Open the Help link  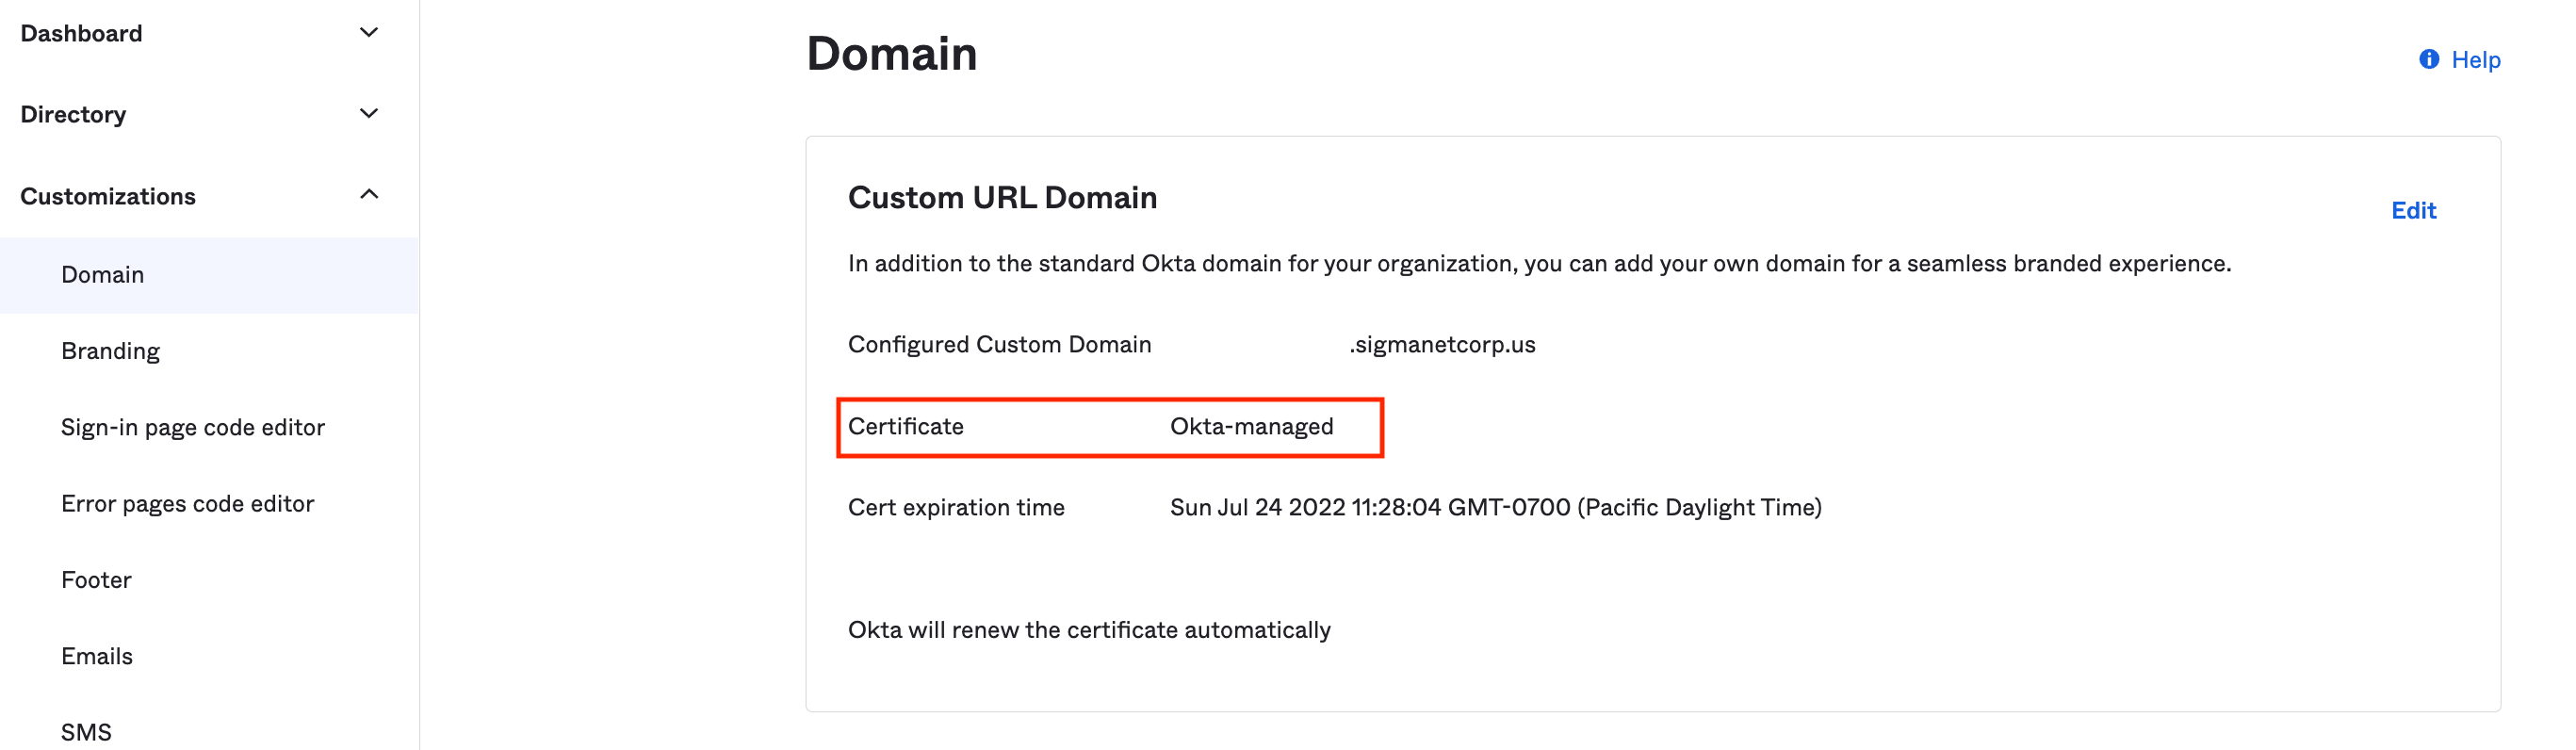(x=2475, y=60)
